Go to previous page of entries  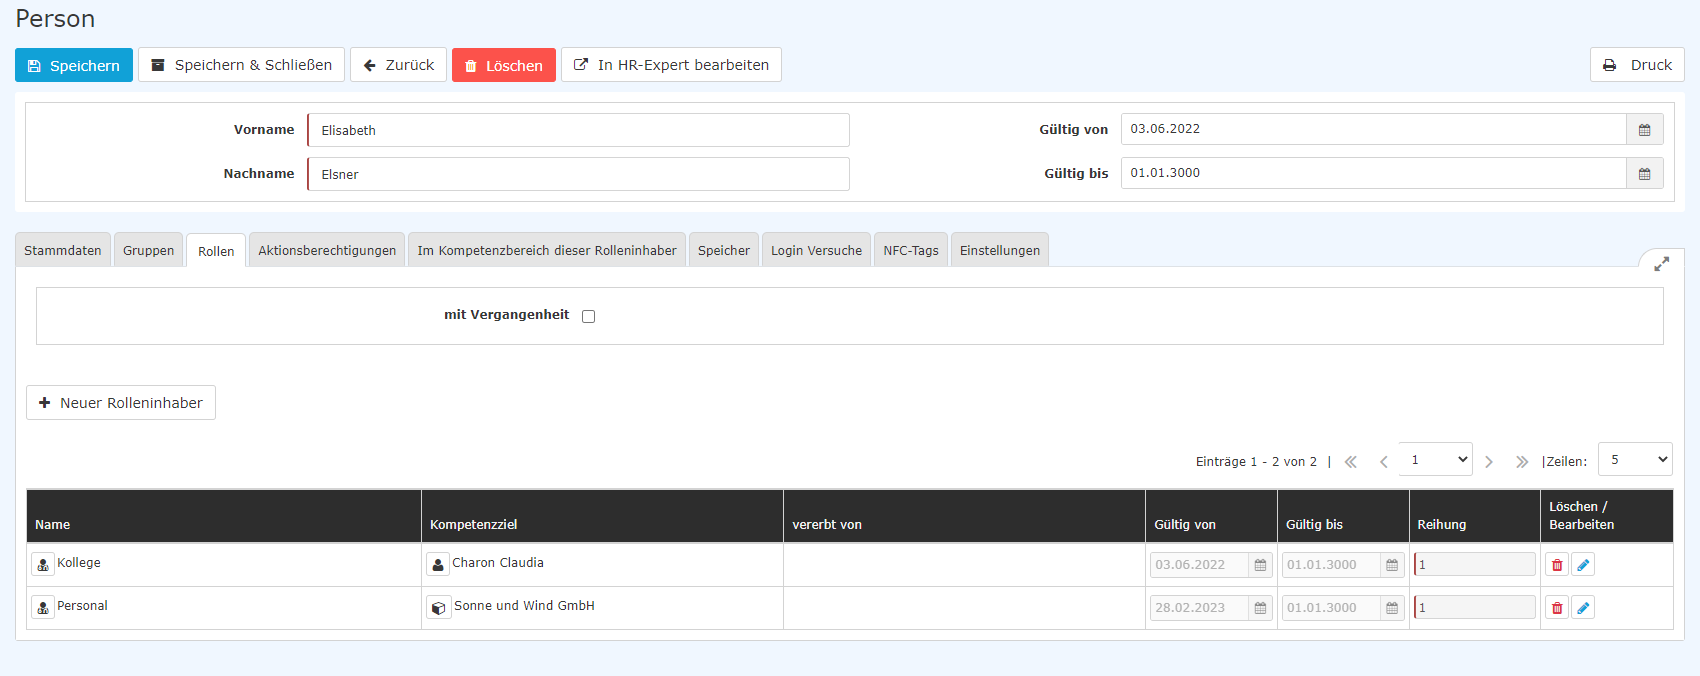(1384, 461)
